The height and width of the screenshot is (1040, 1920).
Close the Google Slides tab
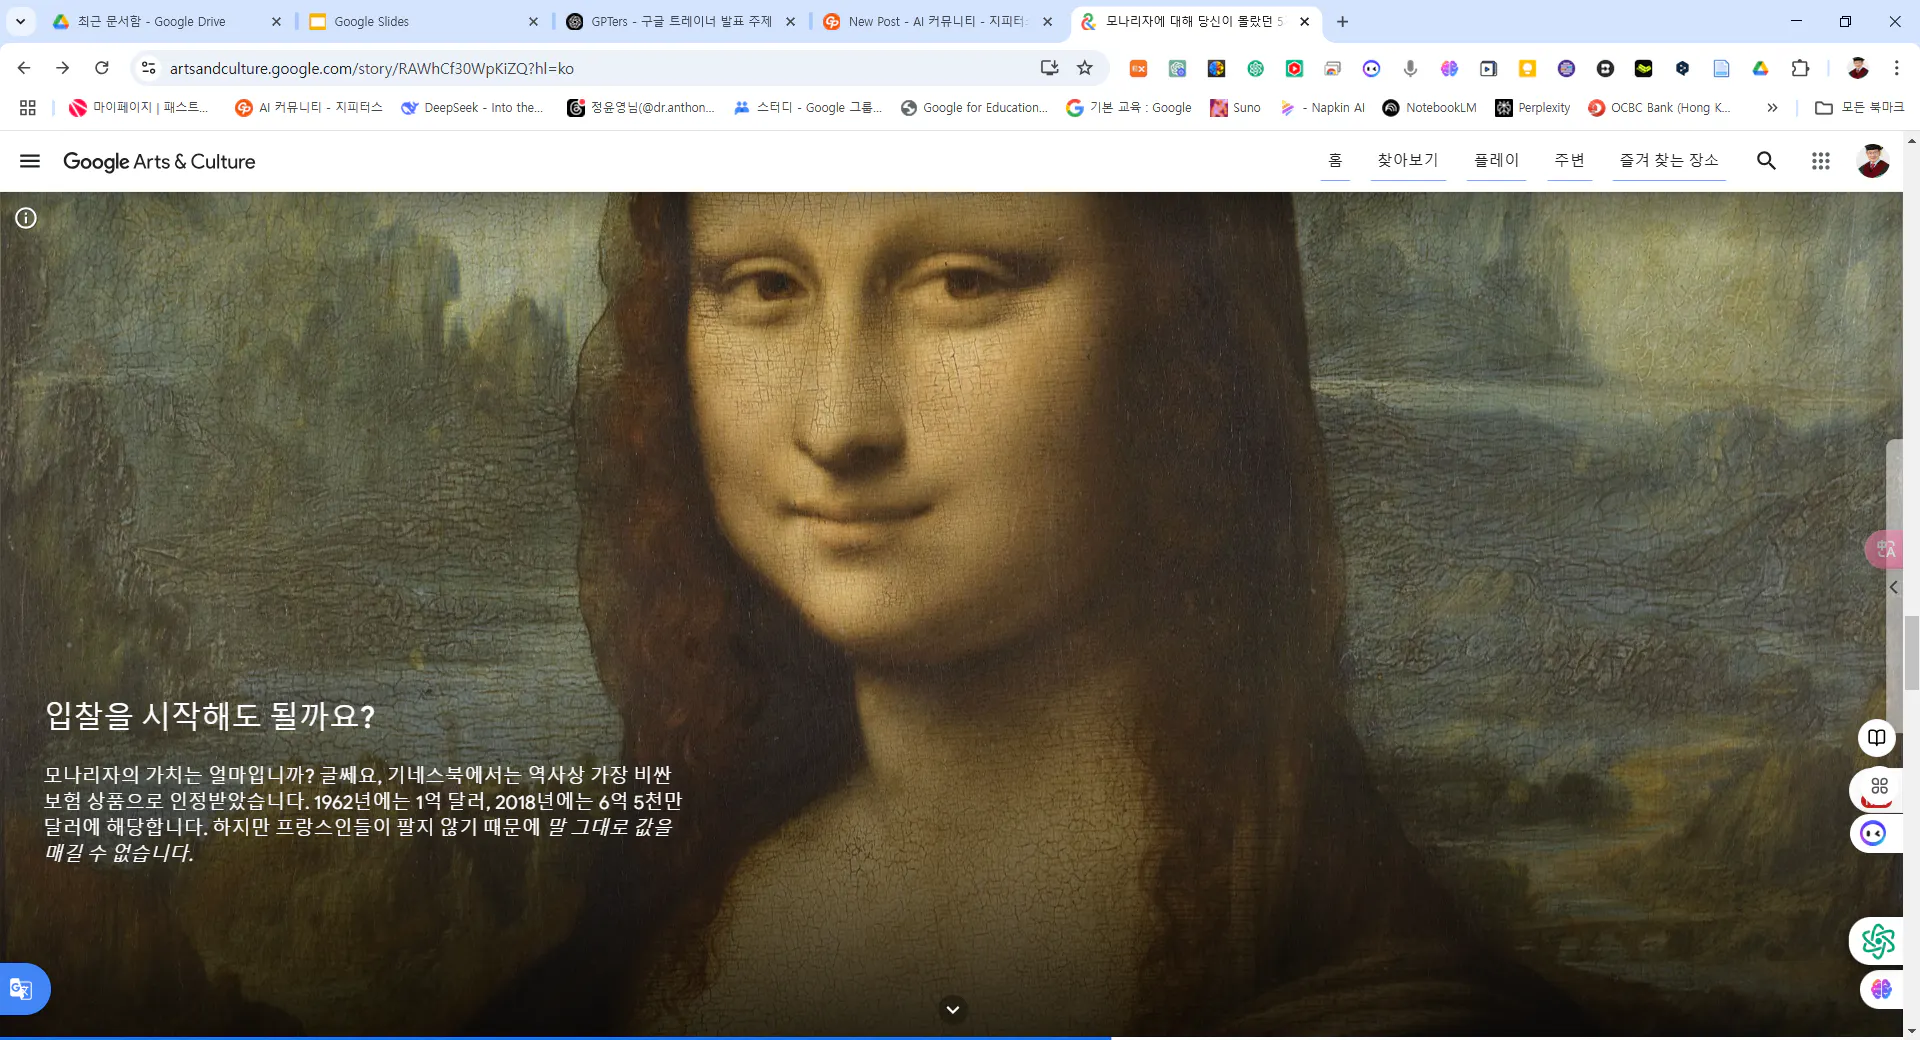click(x=533, y=21)
